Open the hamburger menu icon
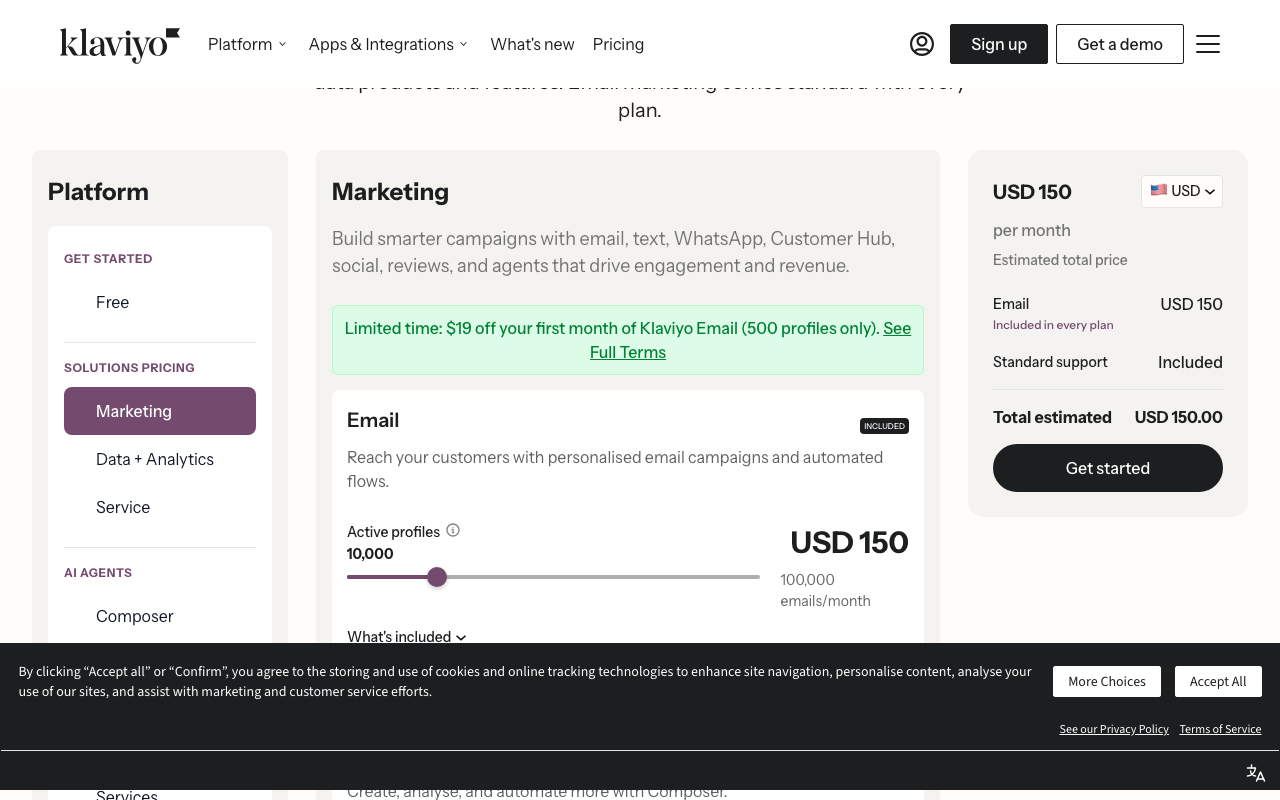The image size is (1280, 800). click(x=1208, y=44)
